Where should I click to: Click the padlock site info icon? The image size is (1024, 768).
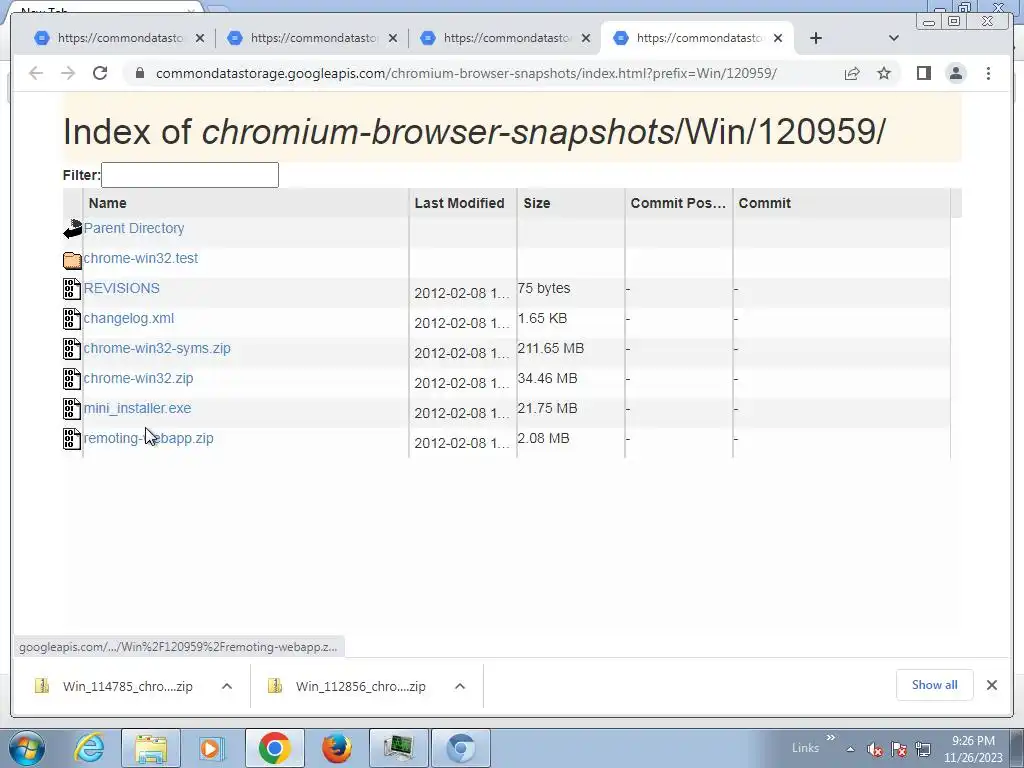pos(139,73)
